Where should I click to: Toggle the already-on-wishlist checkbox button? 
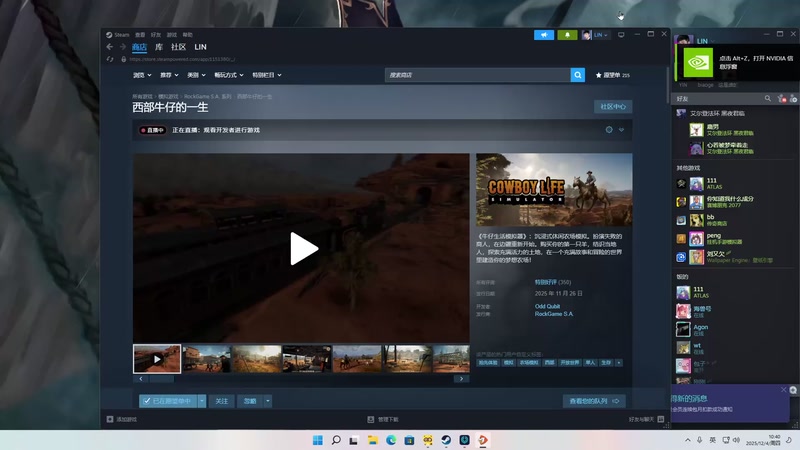168,401
